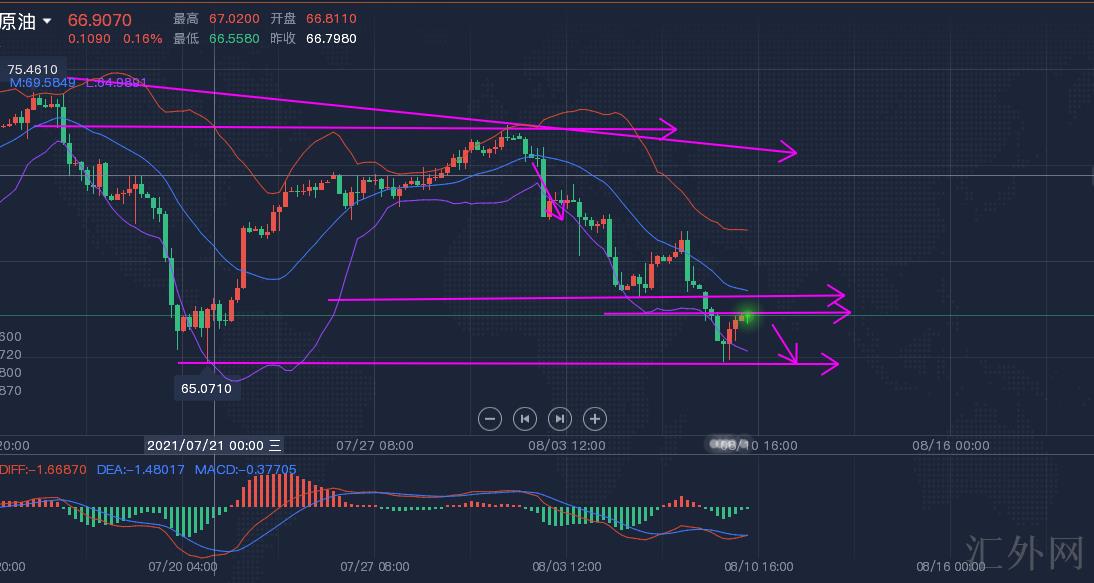Click the 开盘 price 66.8110
Screen dimensions: 1094x583
pyautogui.click(x=331, y=19)
